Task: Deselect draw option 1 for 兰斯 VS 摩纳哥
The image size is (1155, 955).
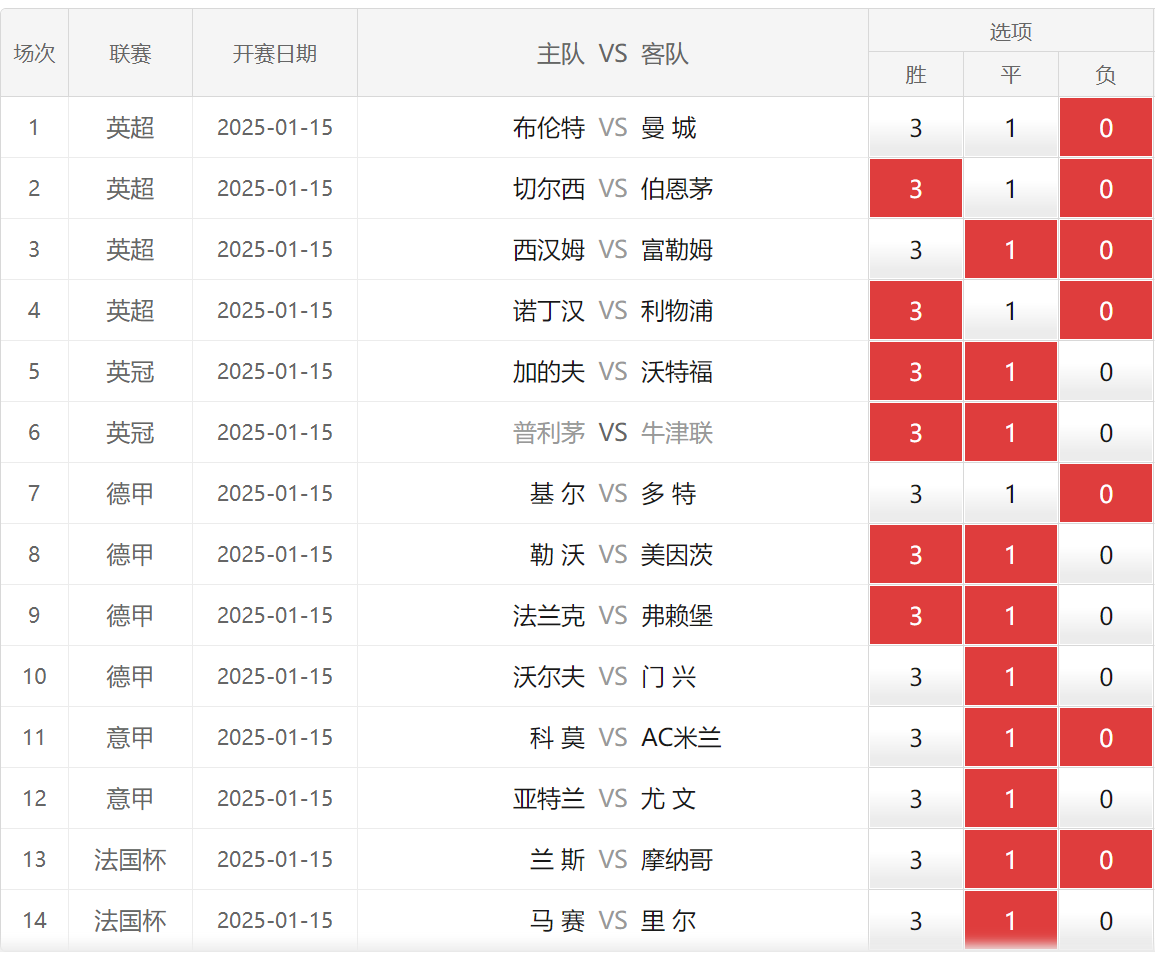Action: pos(1011,859)
